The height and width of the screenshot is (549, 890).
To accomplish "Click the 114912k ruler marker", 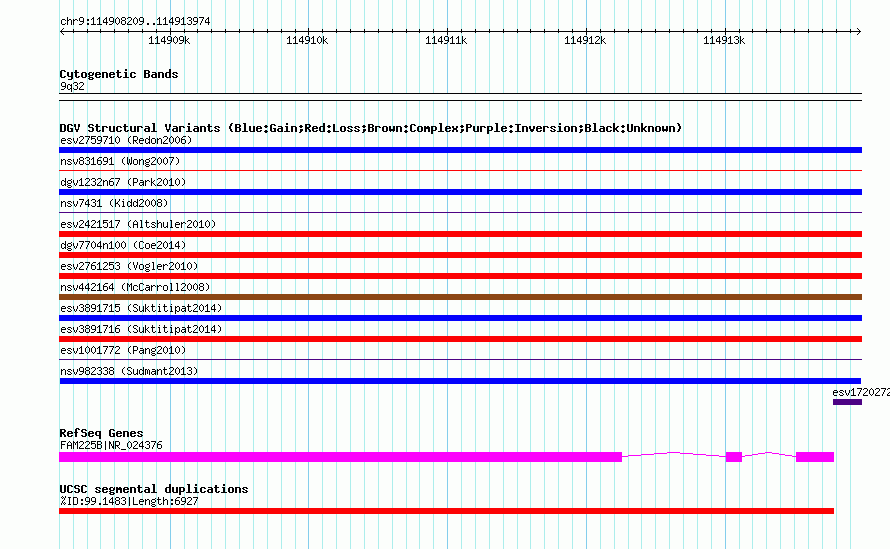I will pyautogui.click(x=585, y=40).
